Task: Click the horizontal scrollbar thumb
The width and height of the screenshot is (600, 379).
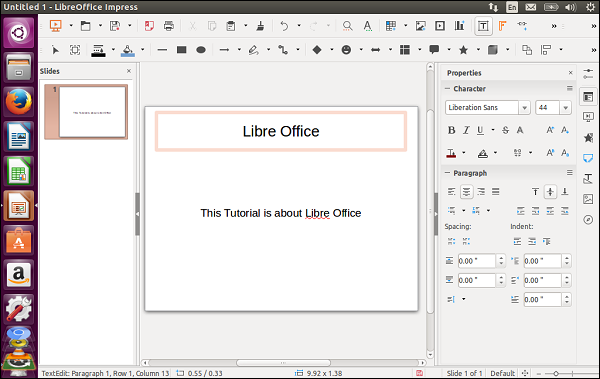Action: point(283,363)
